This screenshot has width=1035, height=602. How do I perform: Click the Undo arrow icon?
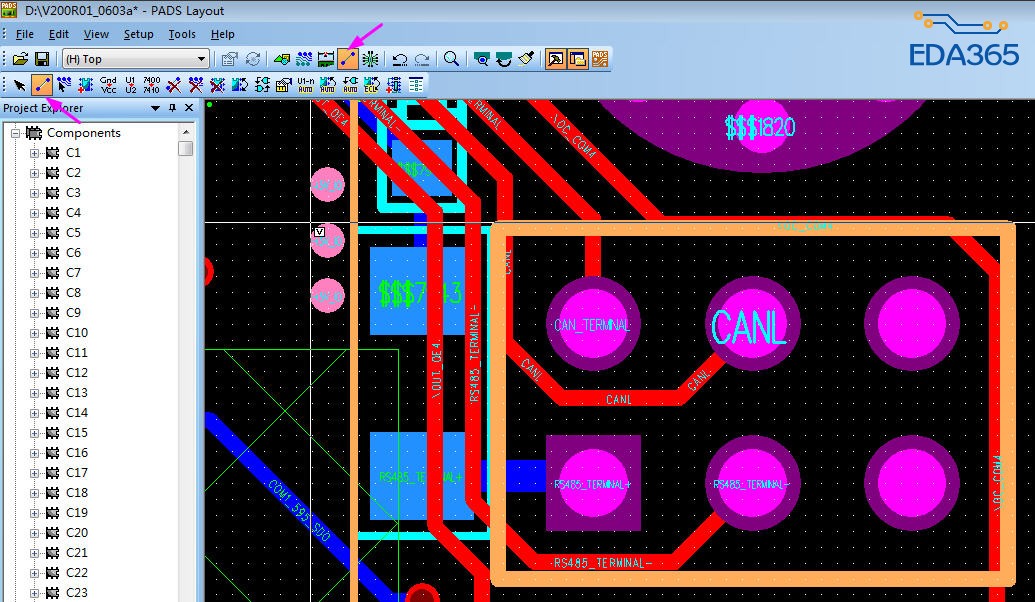click(x=400, y=59)
